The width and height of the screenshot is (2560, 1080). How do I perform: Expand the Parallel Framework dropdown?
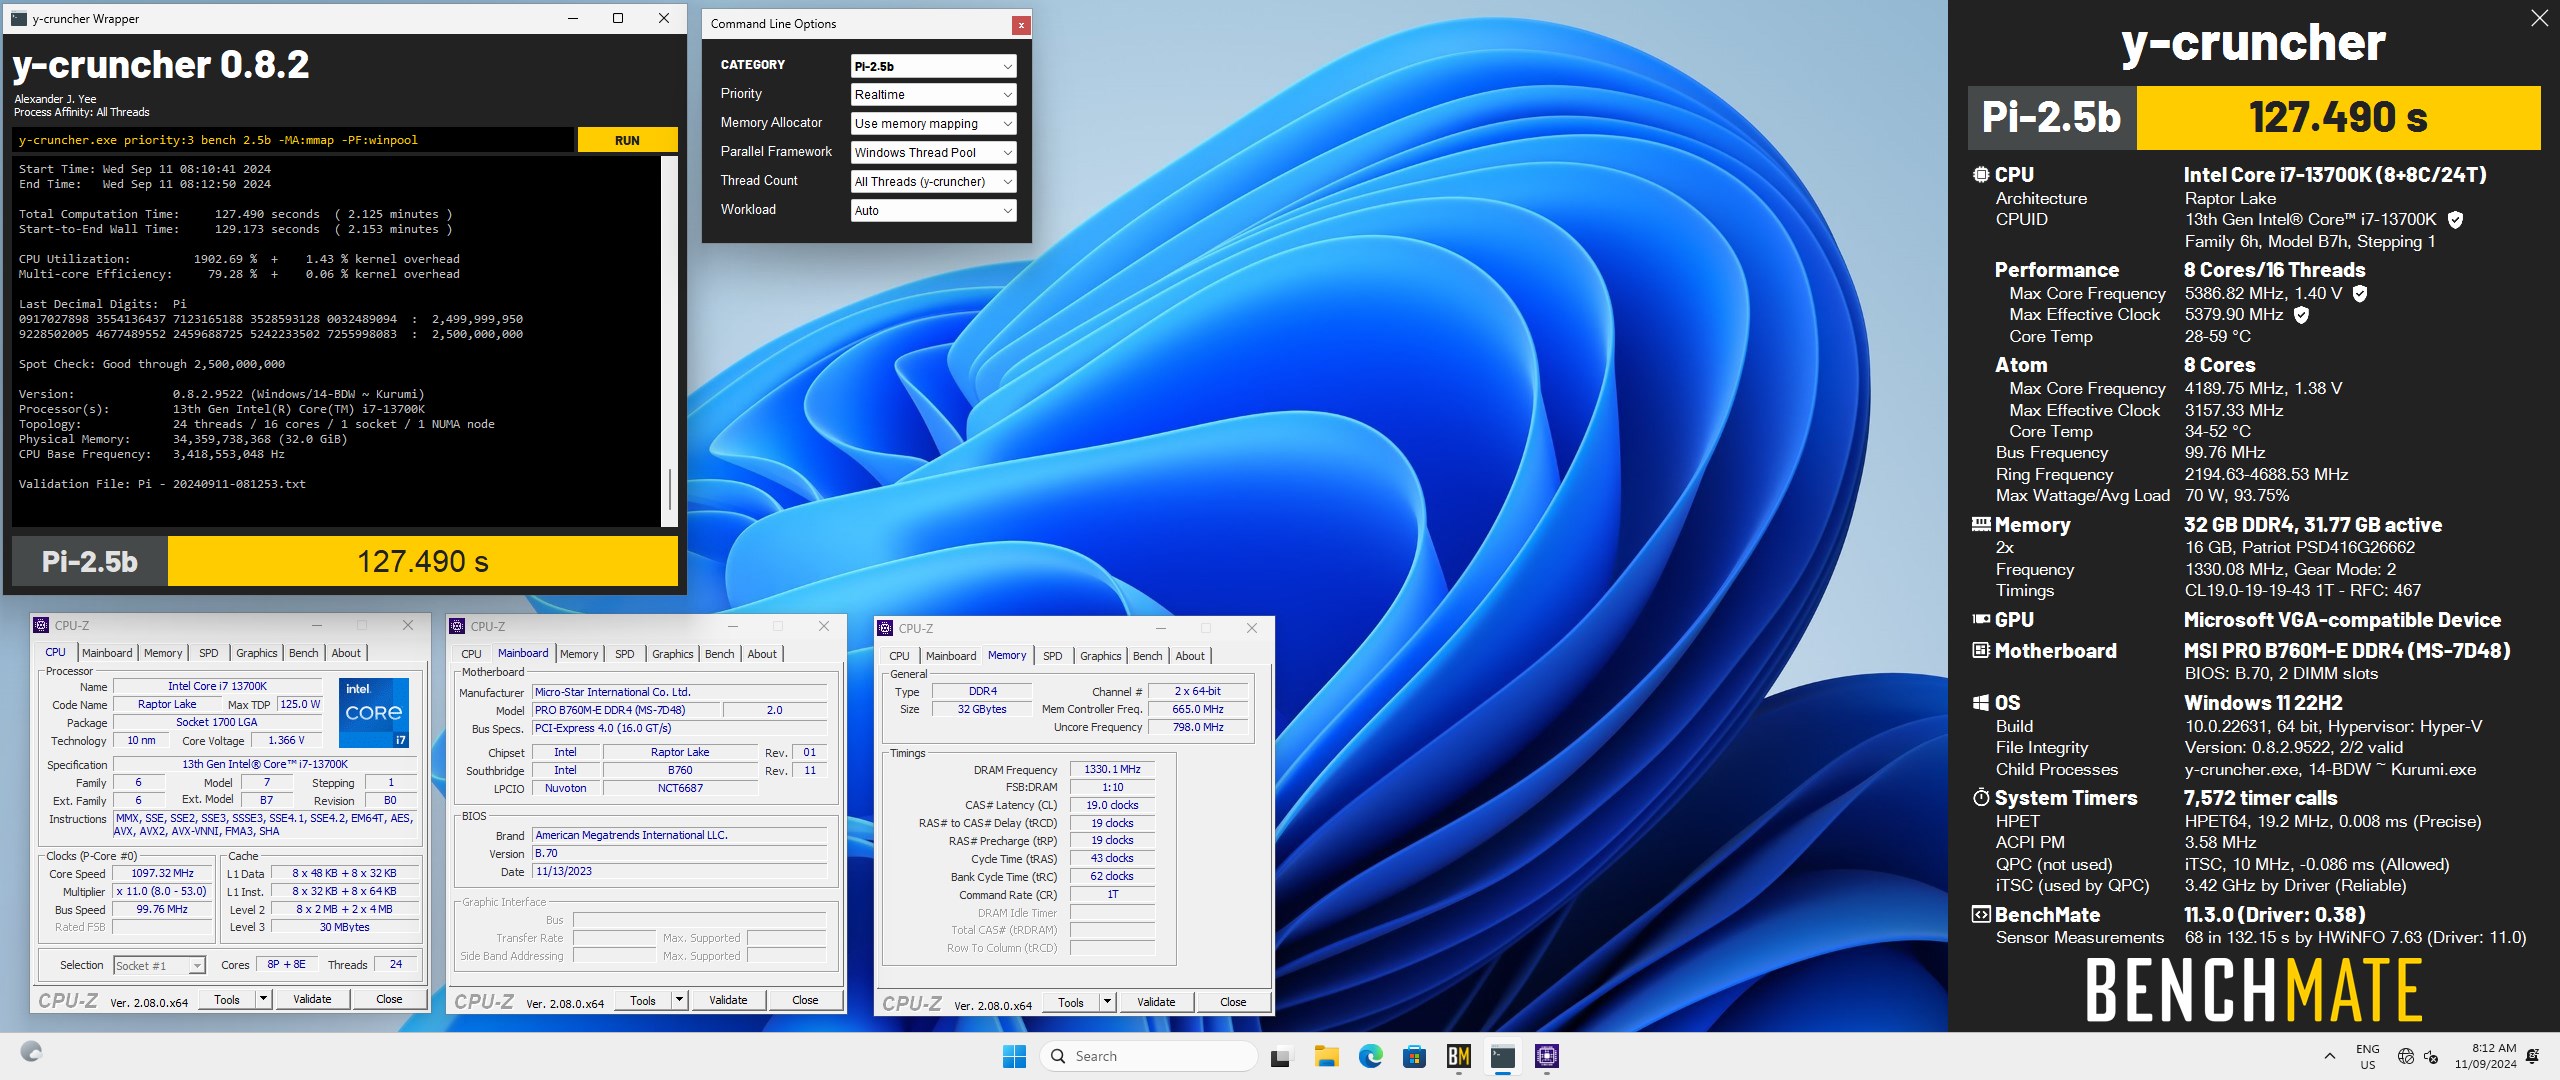[933, 153]
